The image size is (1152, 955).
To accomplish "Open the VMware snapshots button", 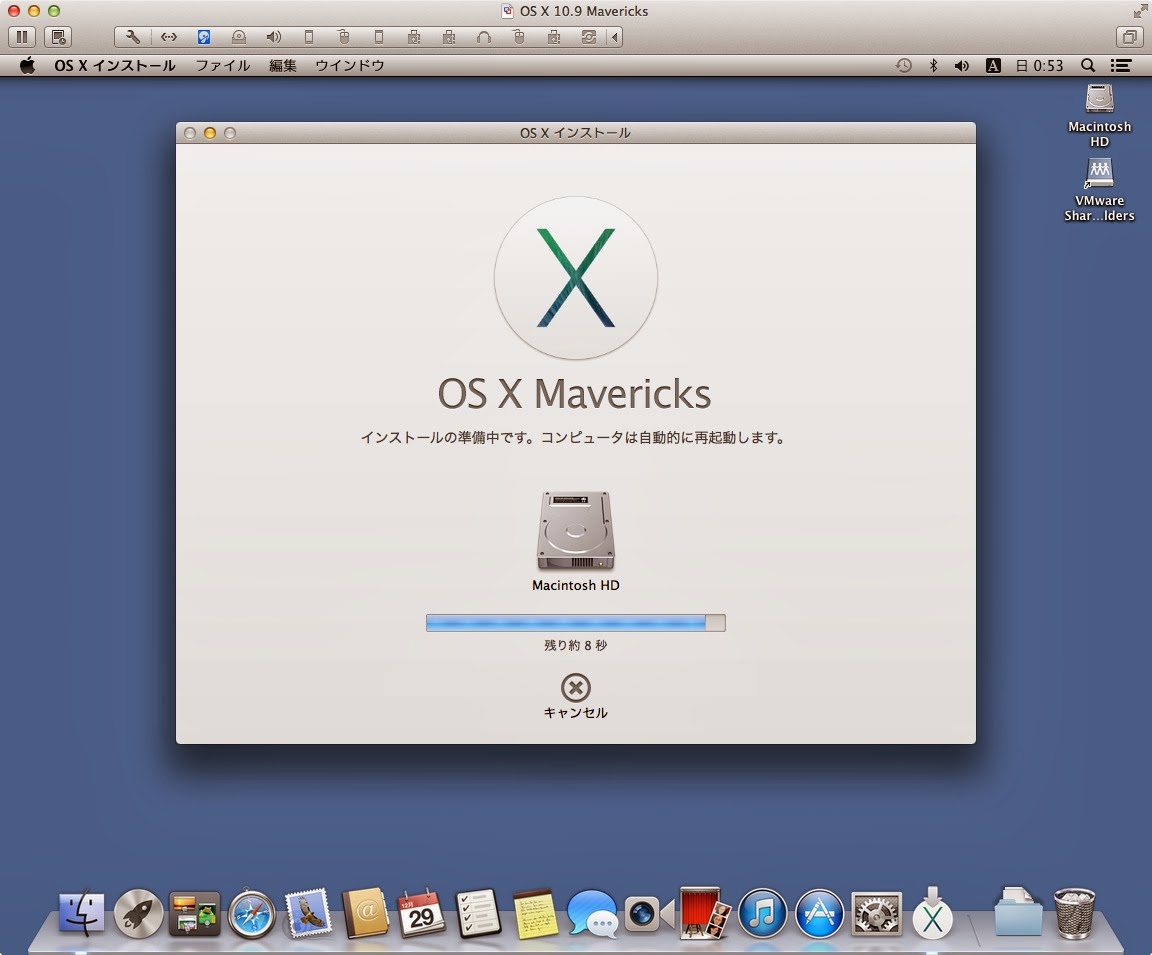I will pos(58,37).
